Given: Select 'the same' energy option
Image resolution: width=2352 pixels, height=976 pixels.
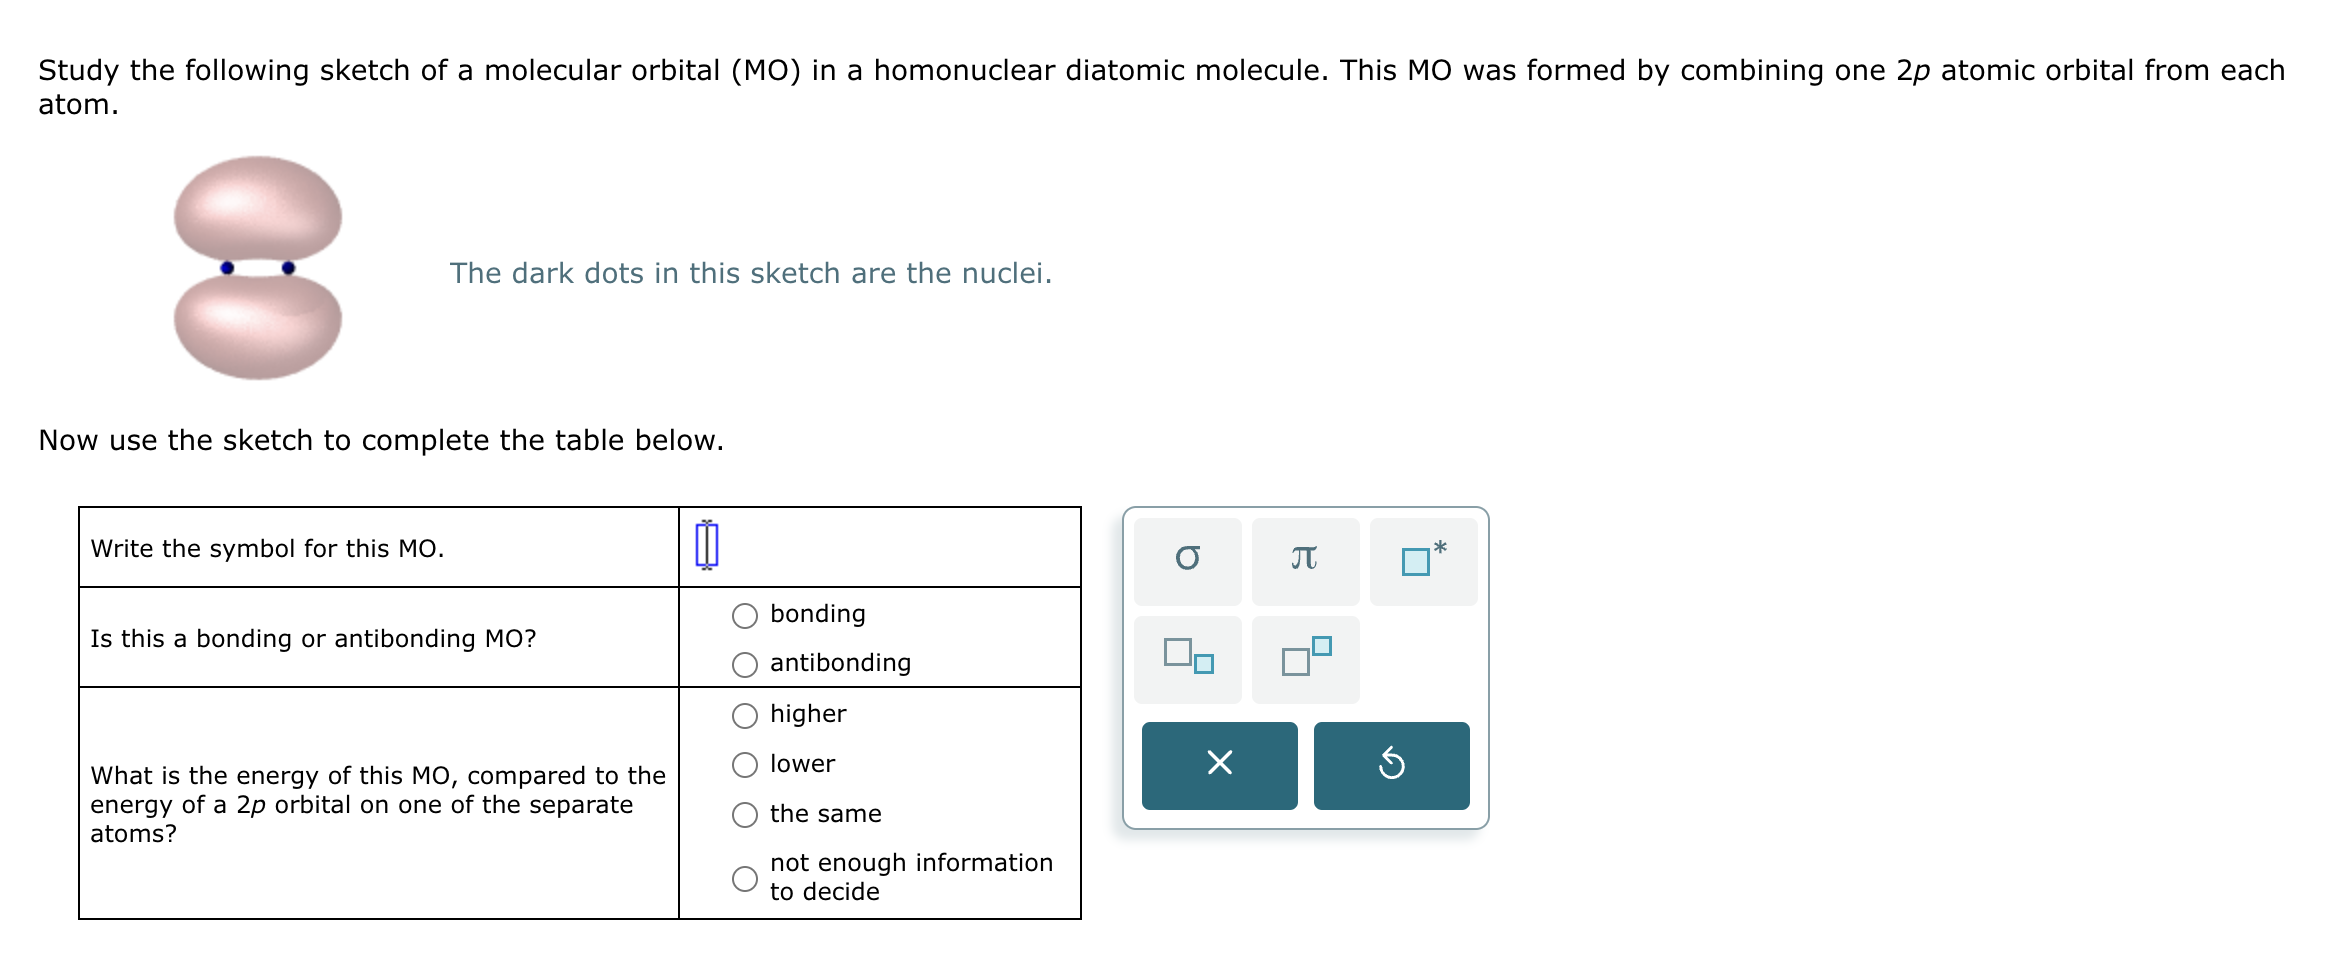Looking at the screenshot, I should pyautogui.click(x=744, y=814).
